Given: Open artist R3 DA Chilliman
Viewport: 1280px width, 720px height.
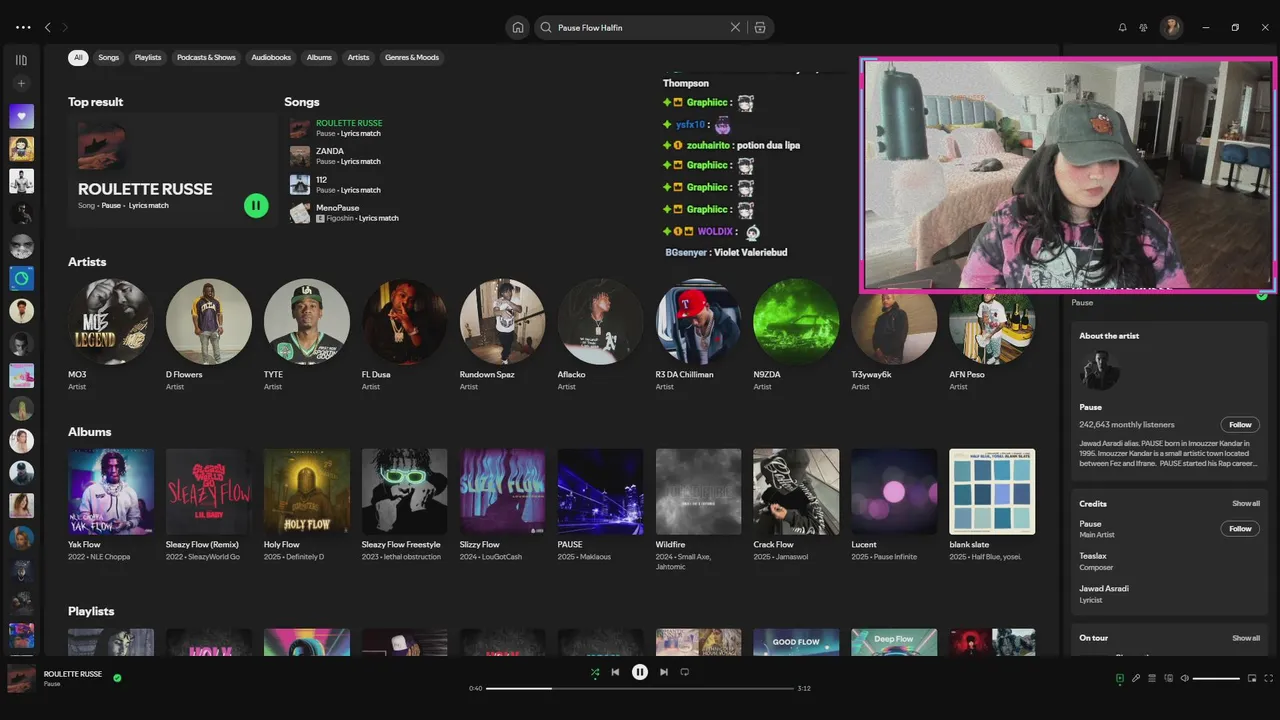Looking at the screenshot, I should point(699,335).
